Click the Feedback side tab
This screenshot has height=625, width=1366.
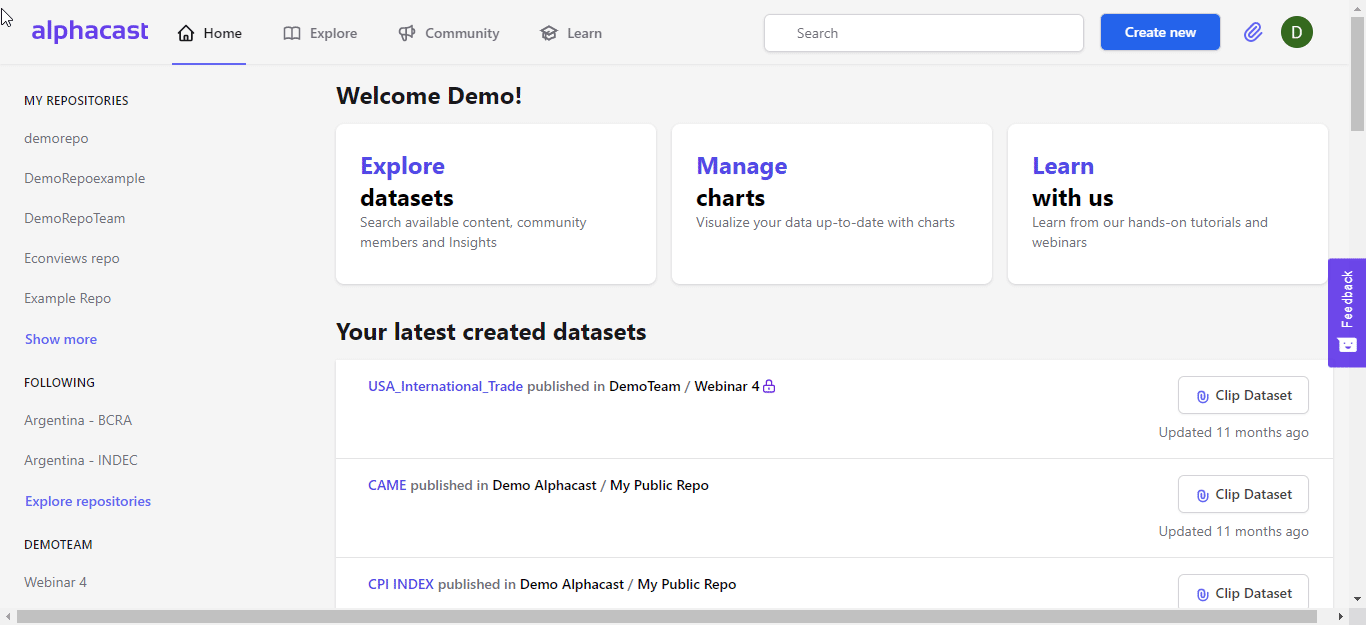click(x=1347, y=312)
